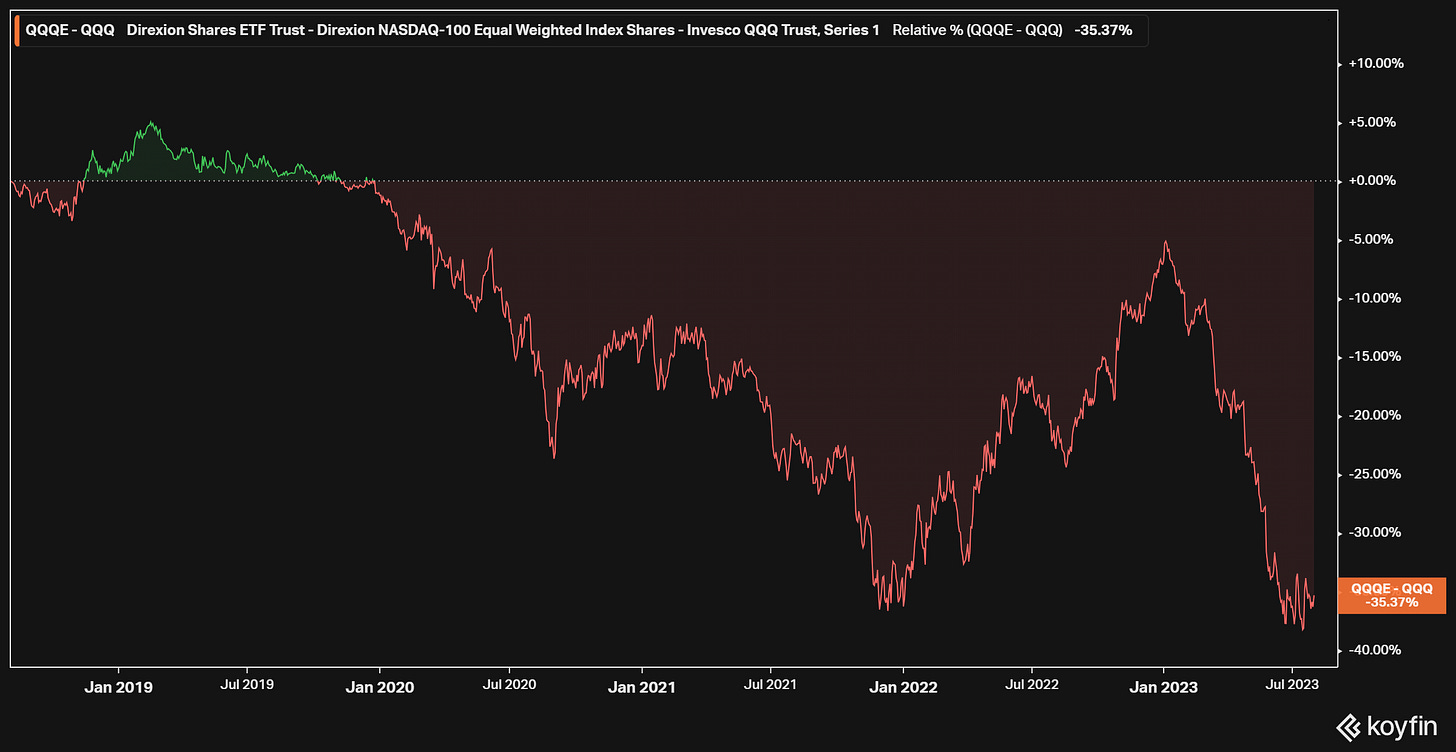Viewport: 1456px width, 752px height.
Task: Click the -40.00% y-axis label
Action: coord(1376,650)
